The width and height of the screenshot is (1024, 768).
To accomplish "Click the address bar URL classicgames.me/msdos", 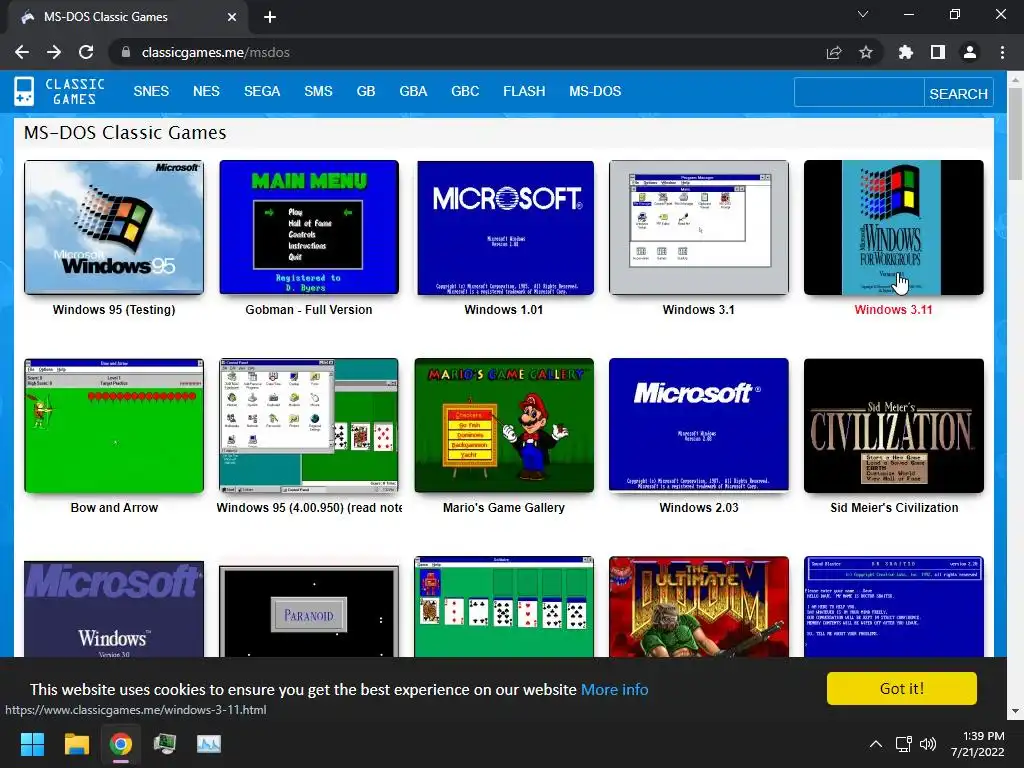I will click(216, 52).
